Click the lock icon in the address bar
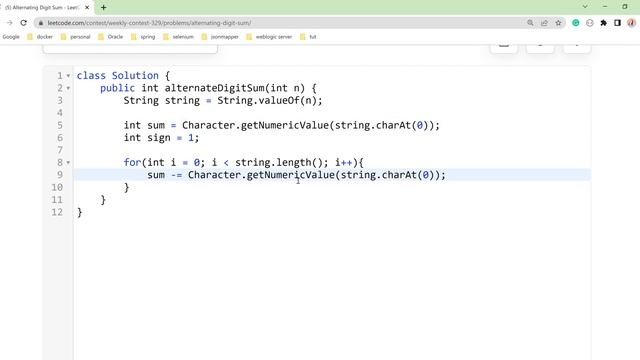Screen dimensions: 640x360 point(40,23)
